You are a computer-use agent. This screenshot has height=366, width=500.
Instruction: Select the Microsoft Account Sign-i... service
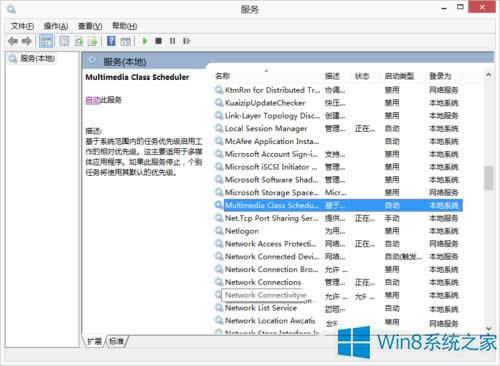338,154
